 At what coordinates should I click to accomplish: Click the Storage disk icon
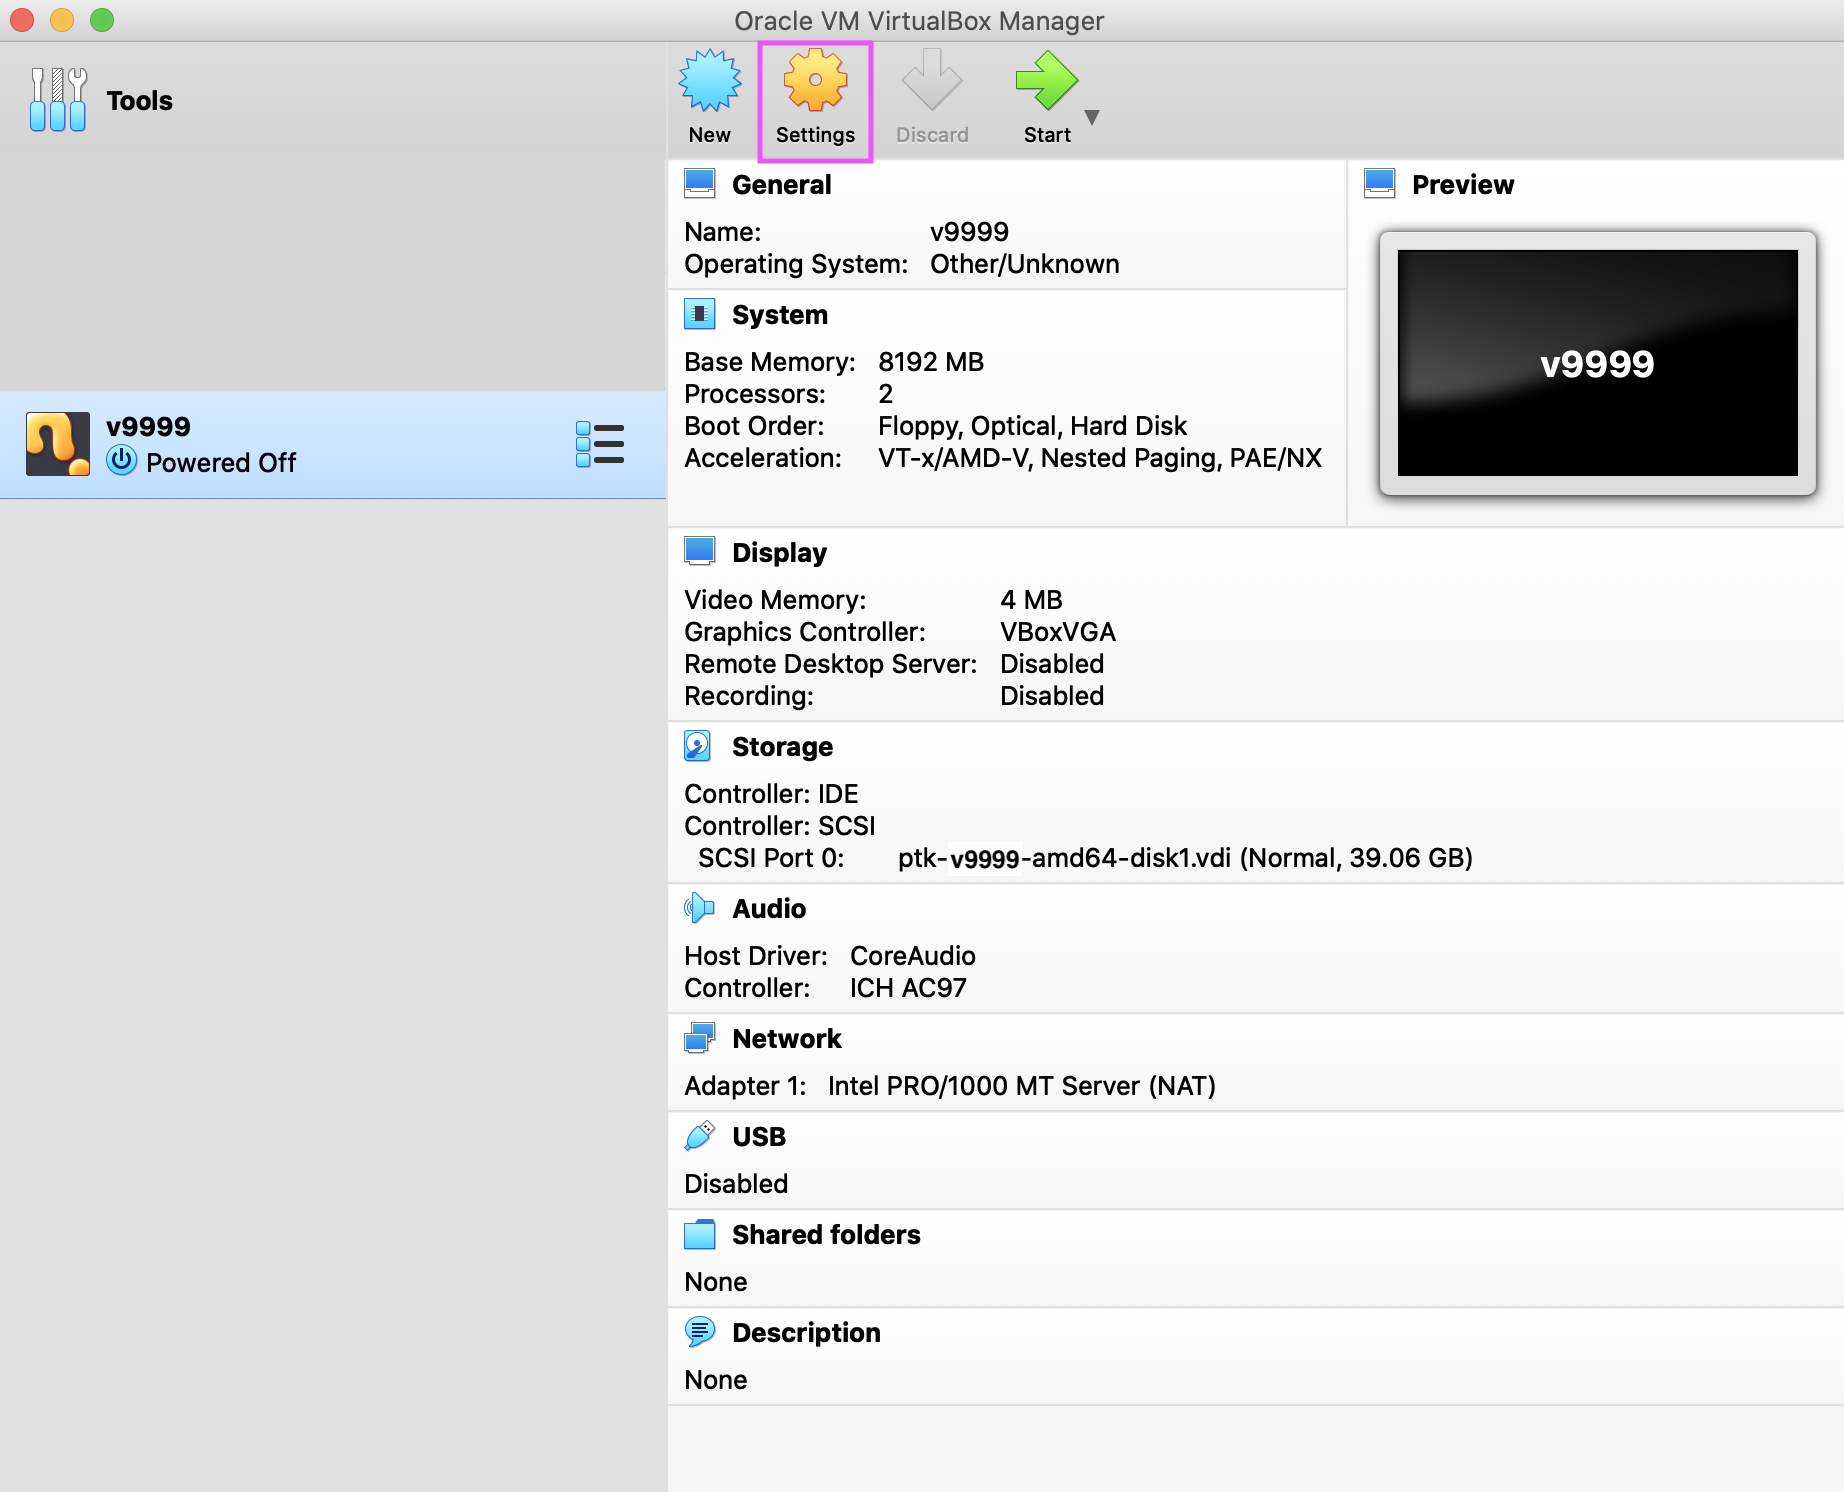[698, 746]
